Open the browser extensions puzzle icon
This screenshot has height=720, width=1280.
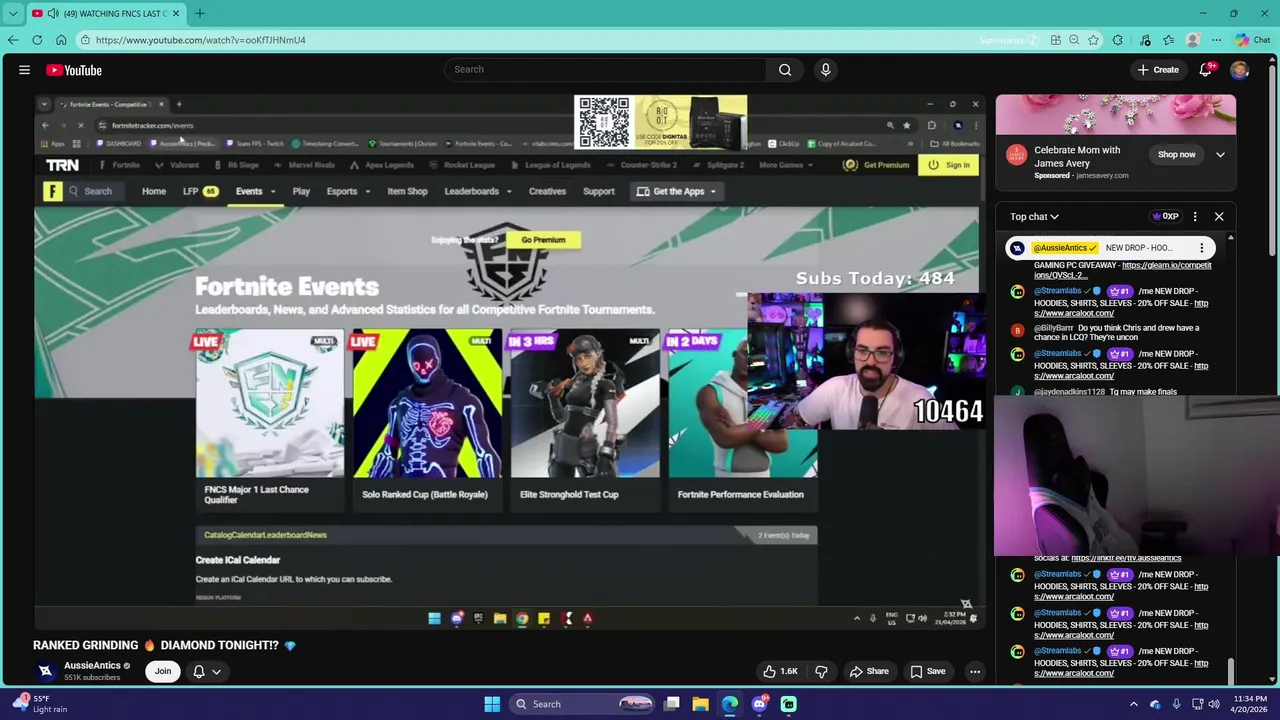(1118, 40)
